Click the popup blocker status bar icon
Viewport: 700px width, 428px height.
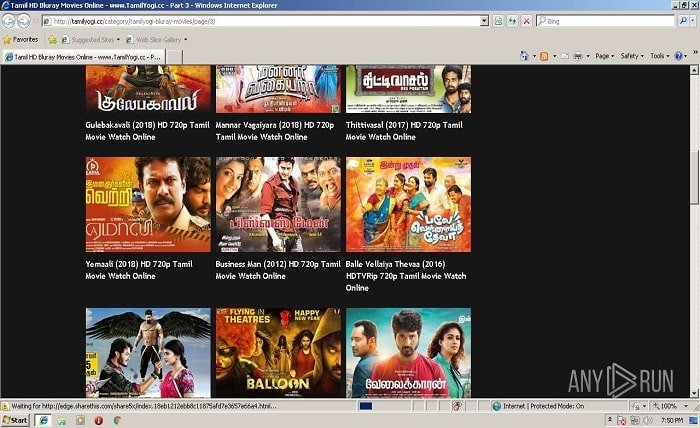coord(456,406)
